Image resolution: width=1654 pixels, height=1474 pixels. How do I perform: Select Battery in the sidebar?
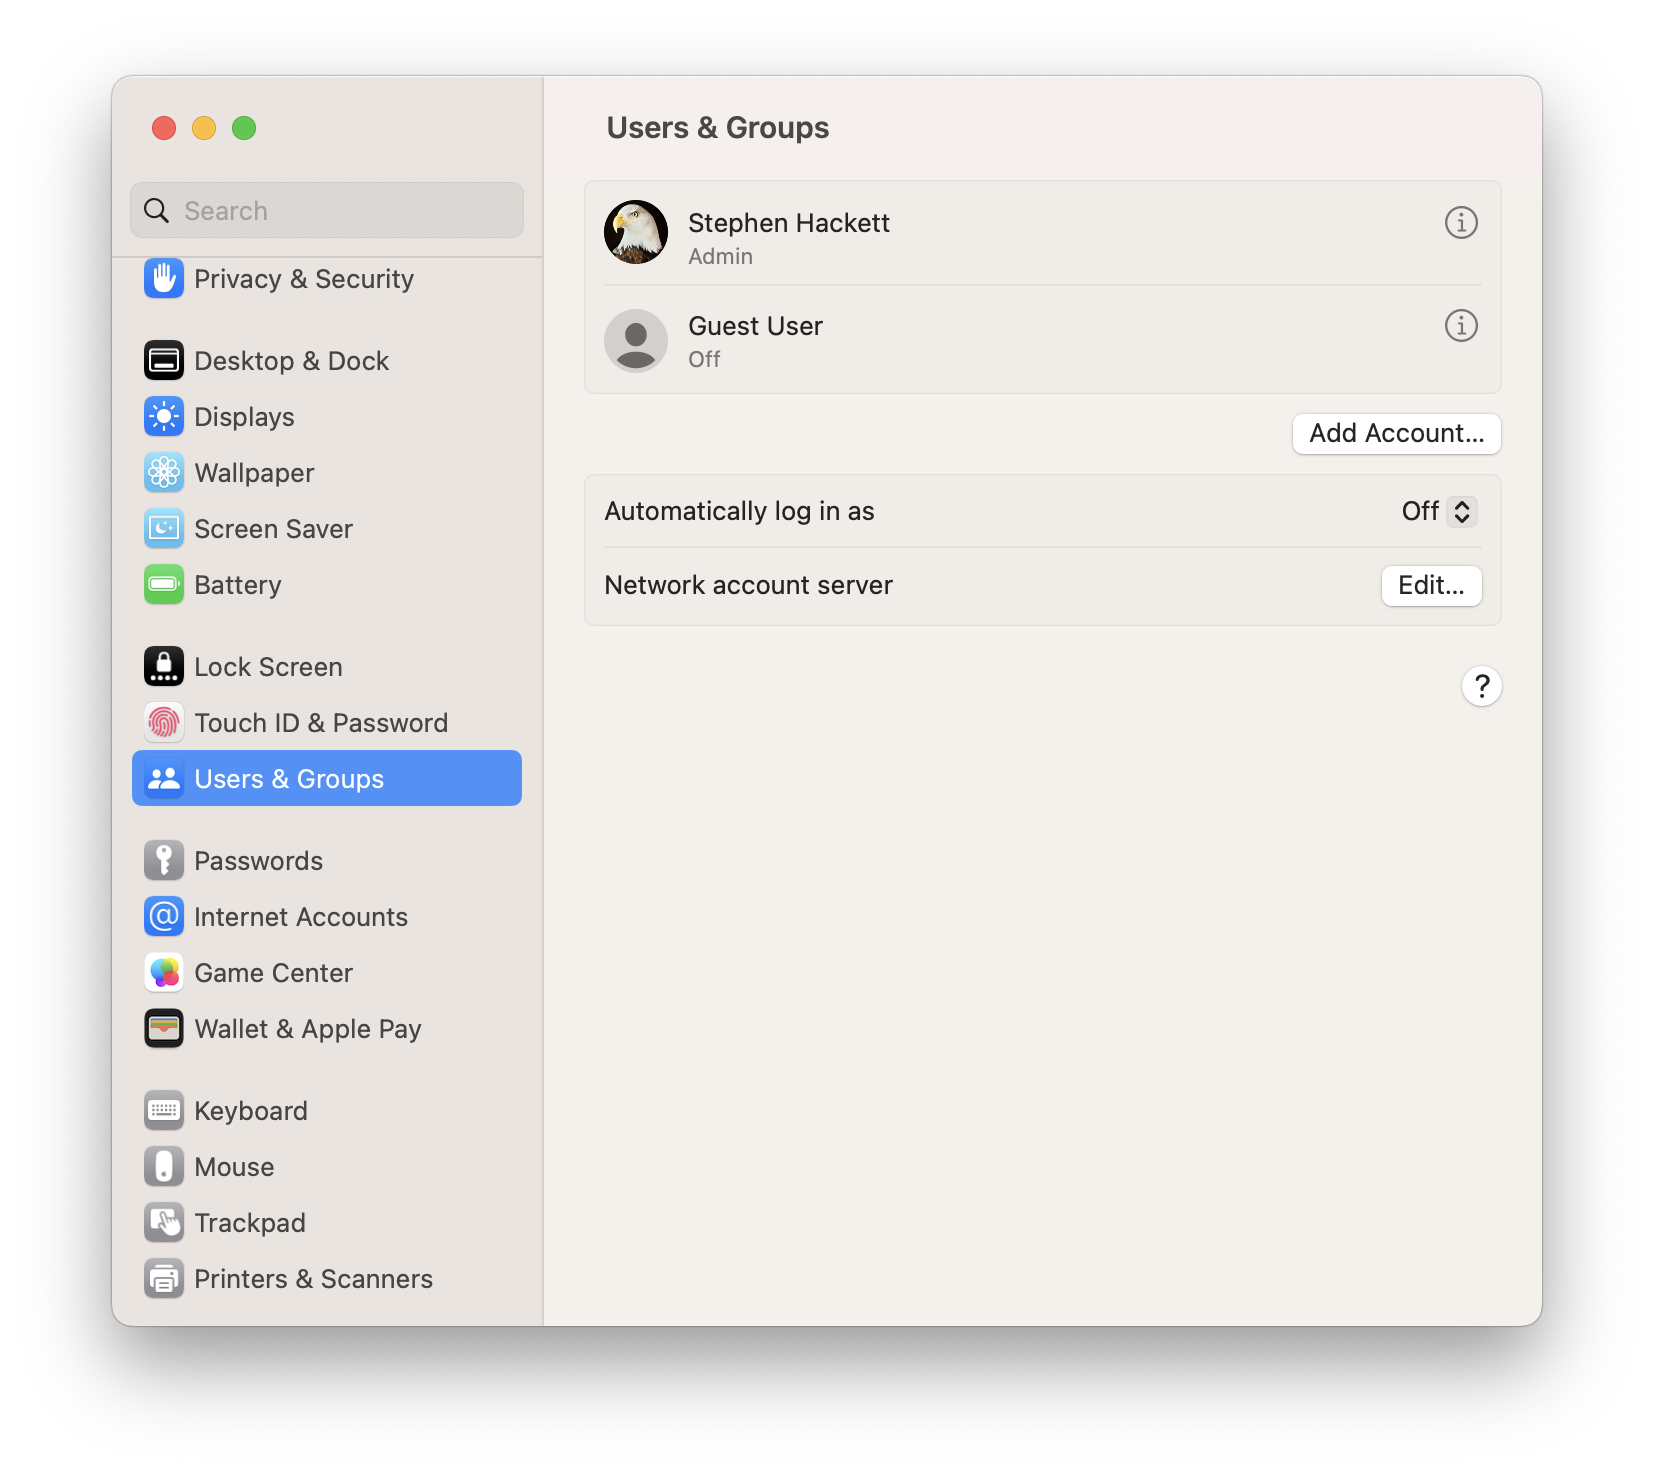pos(237,585)
